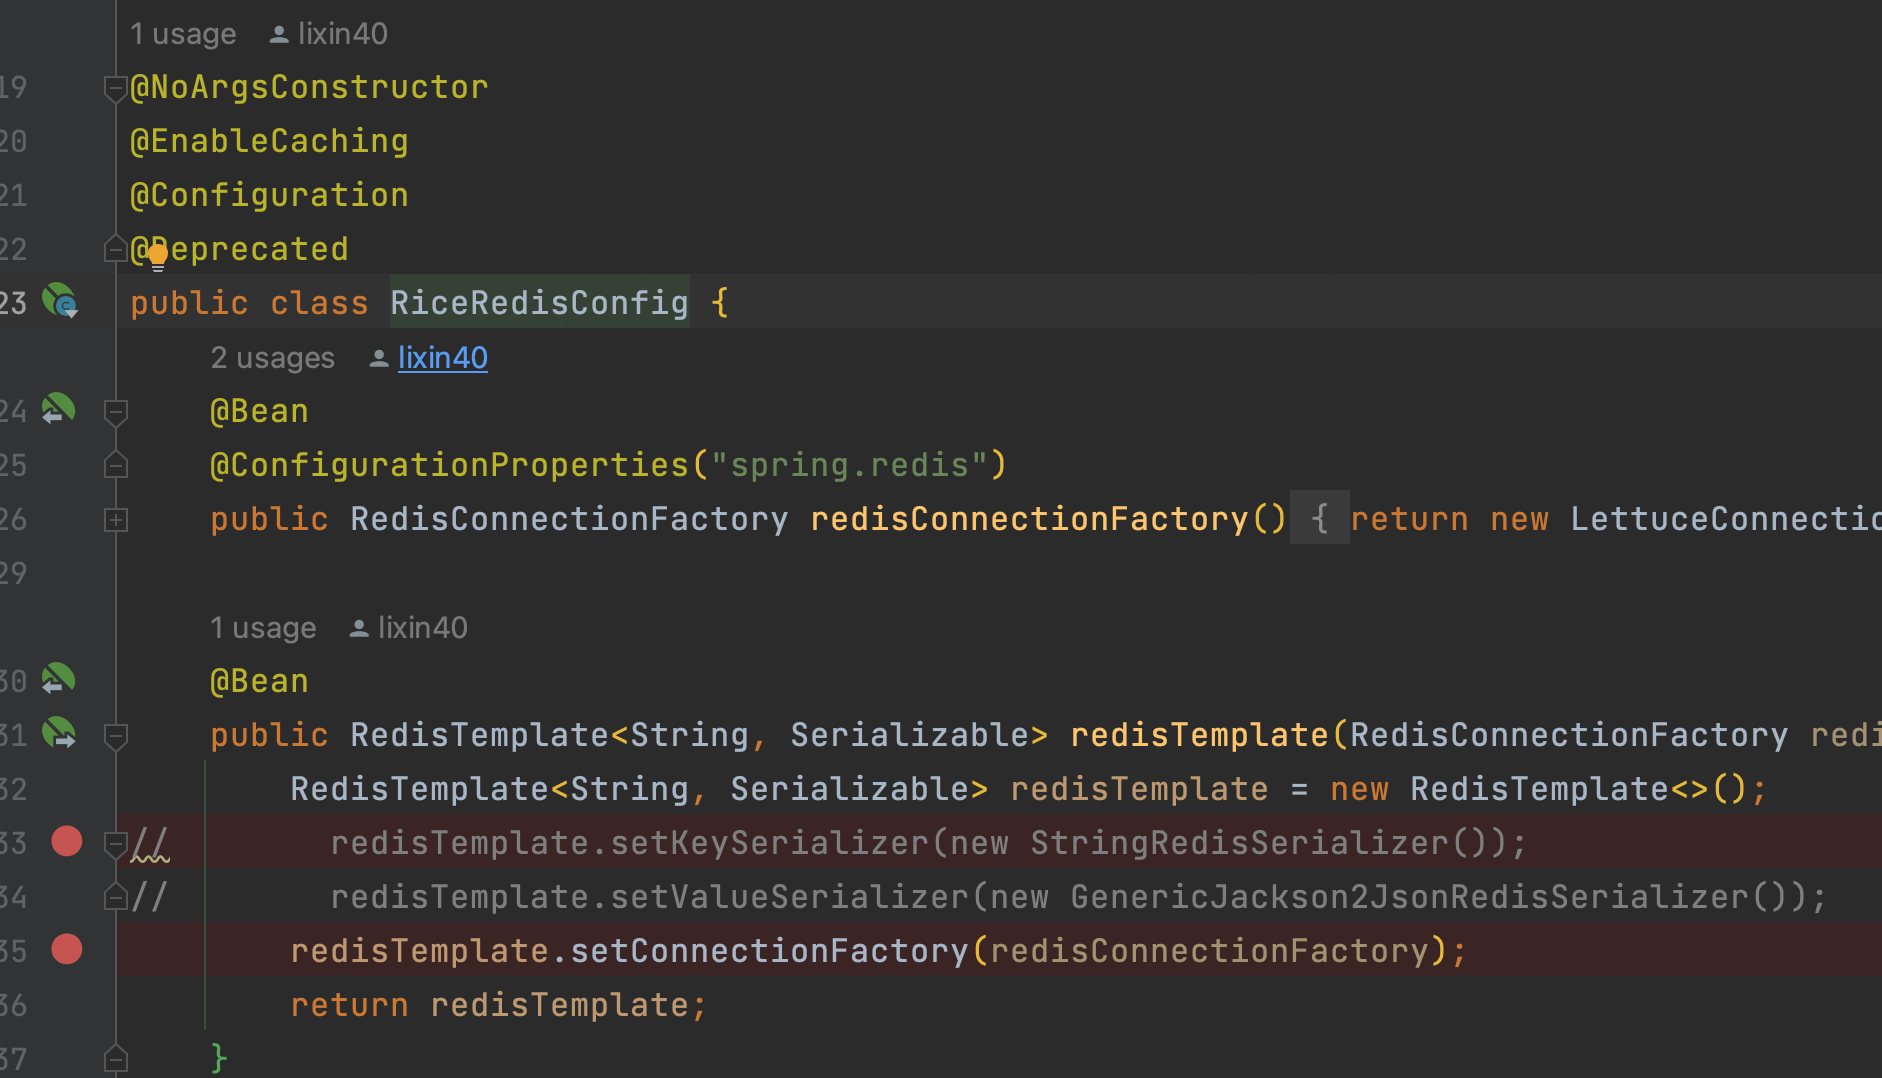The width and height of the screenshot is (1882, 1078).
Task: Click the autowired dependencies gutter icon at line 31
Action: coord(59,733)
